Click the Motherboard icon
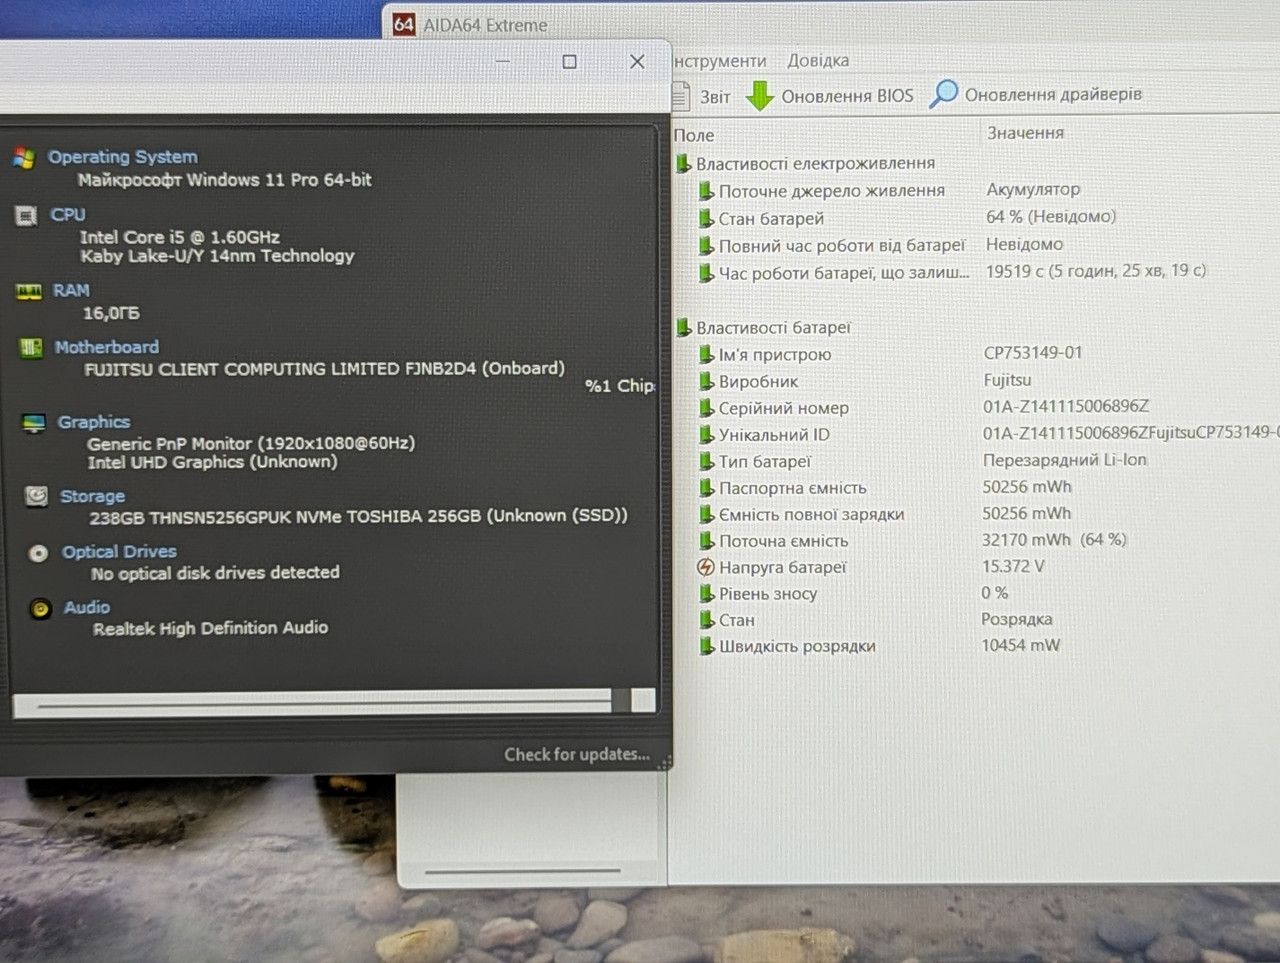 [31, 347]
